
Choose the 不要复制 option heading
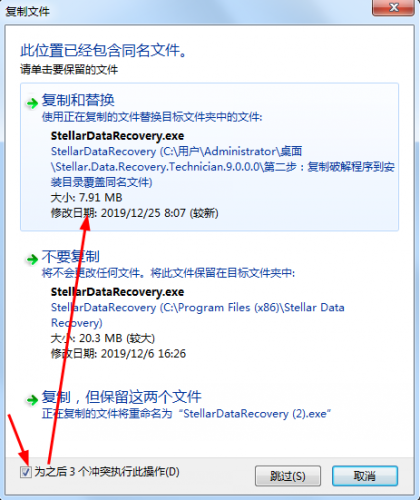coord(71,256)
